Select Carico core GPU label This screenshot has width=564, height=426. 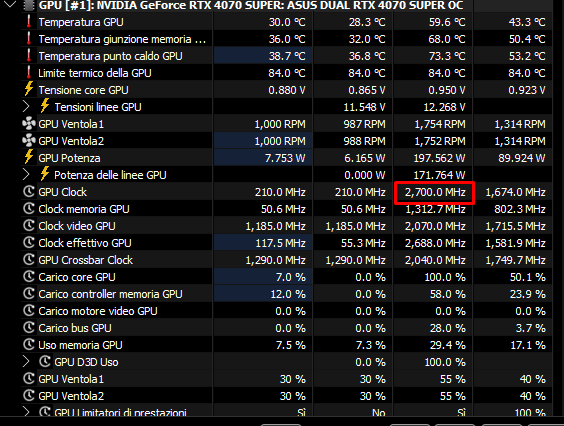77,277
